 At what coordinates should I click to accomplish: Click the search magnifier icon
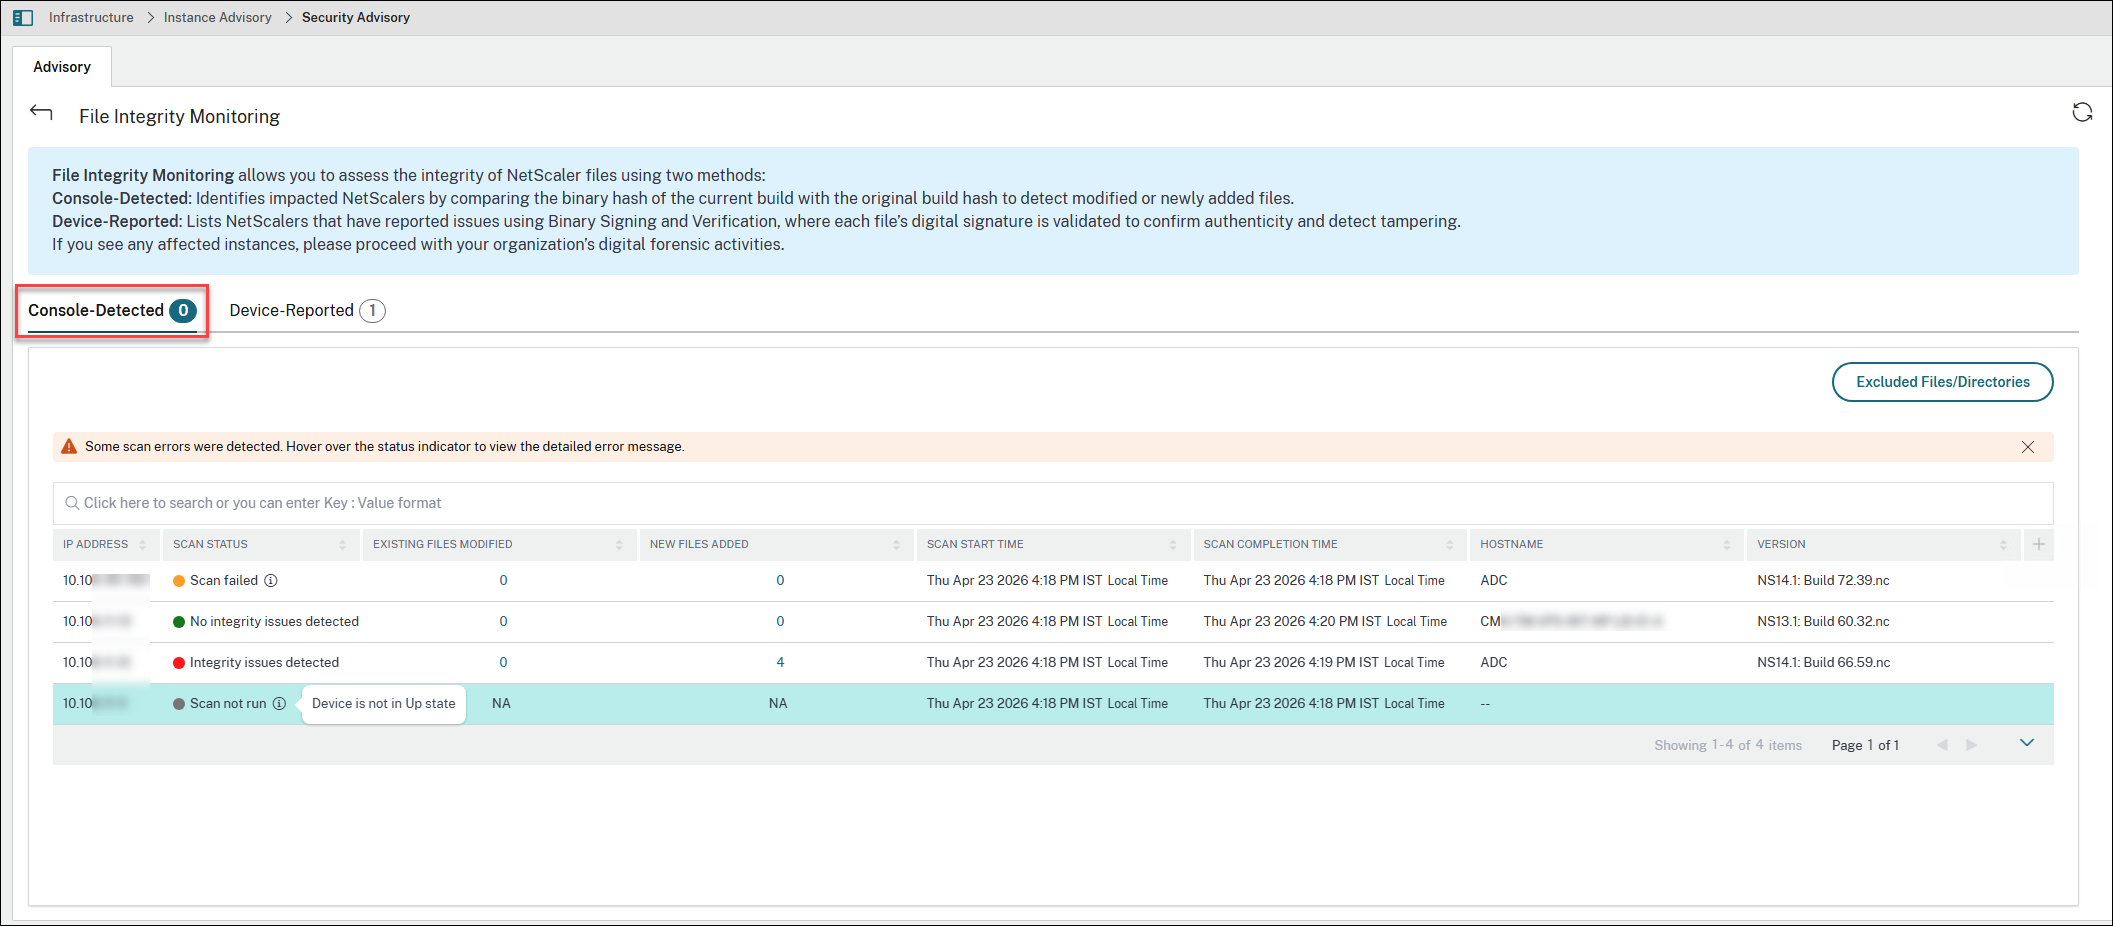[72, 503]
